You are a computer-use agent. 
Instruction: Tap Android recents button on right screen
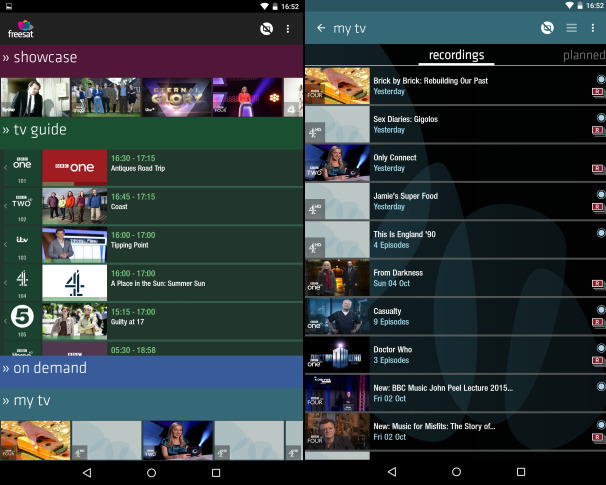click(x=521, y=472)
